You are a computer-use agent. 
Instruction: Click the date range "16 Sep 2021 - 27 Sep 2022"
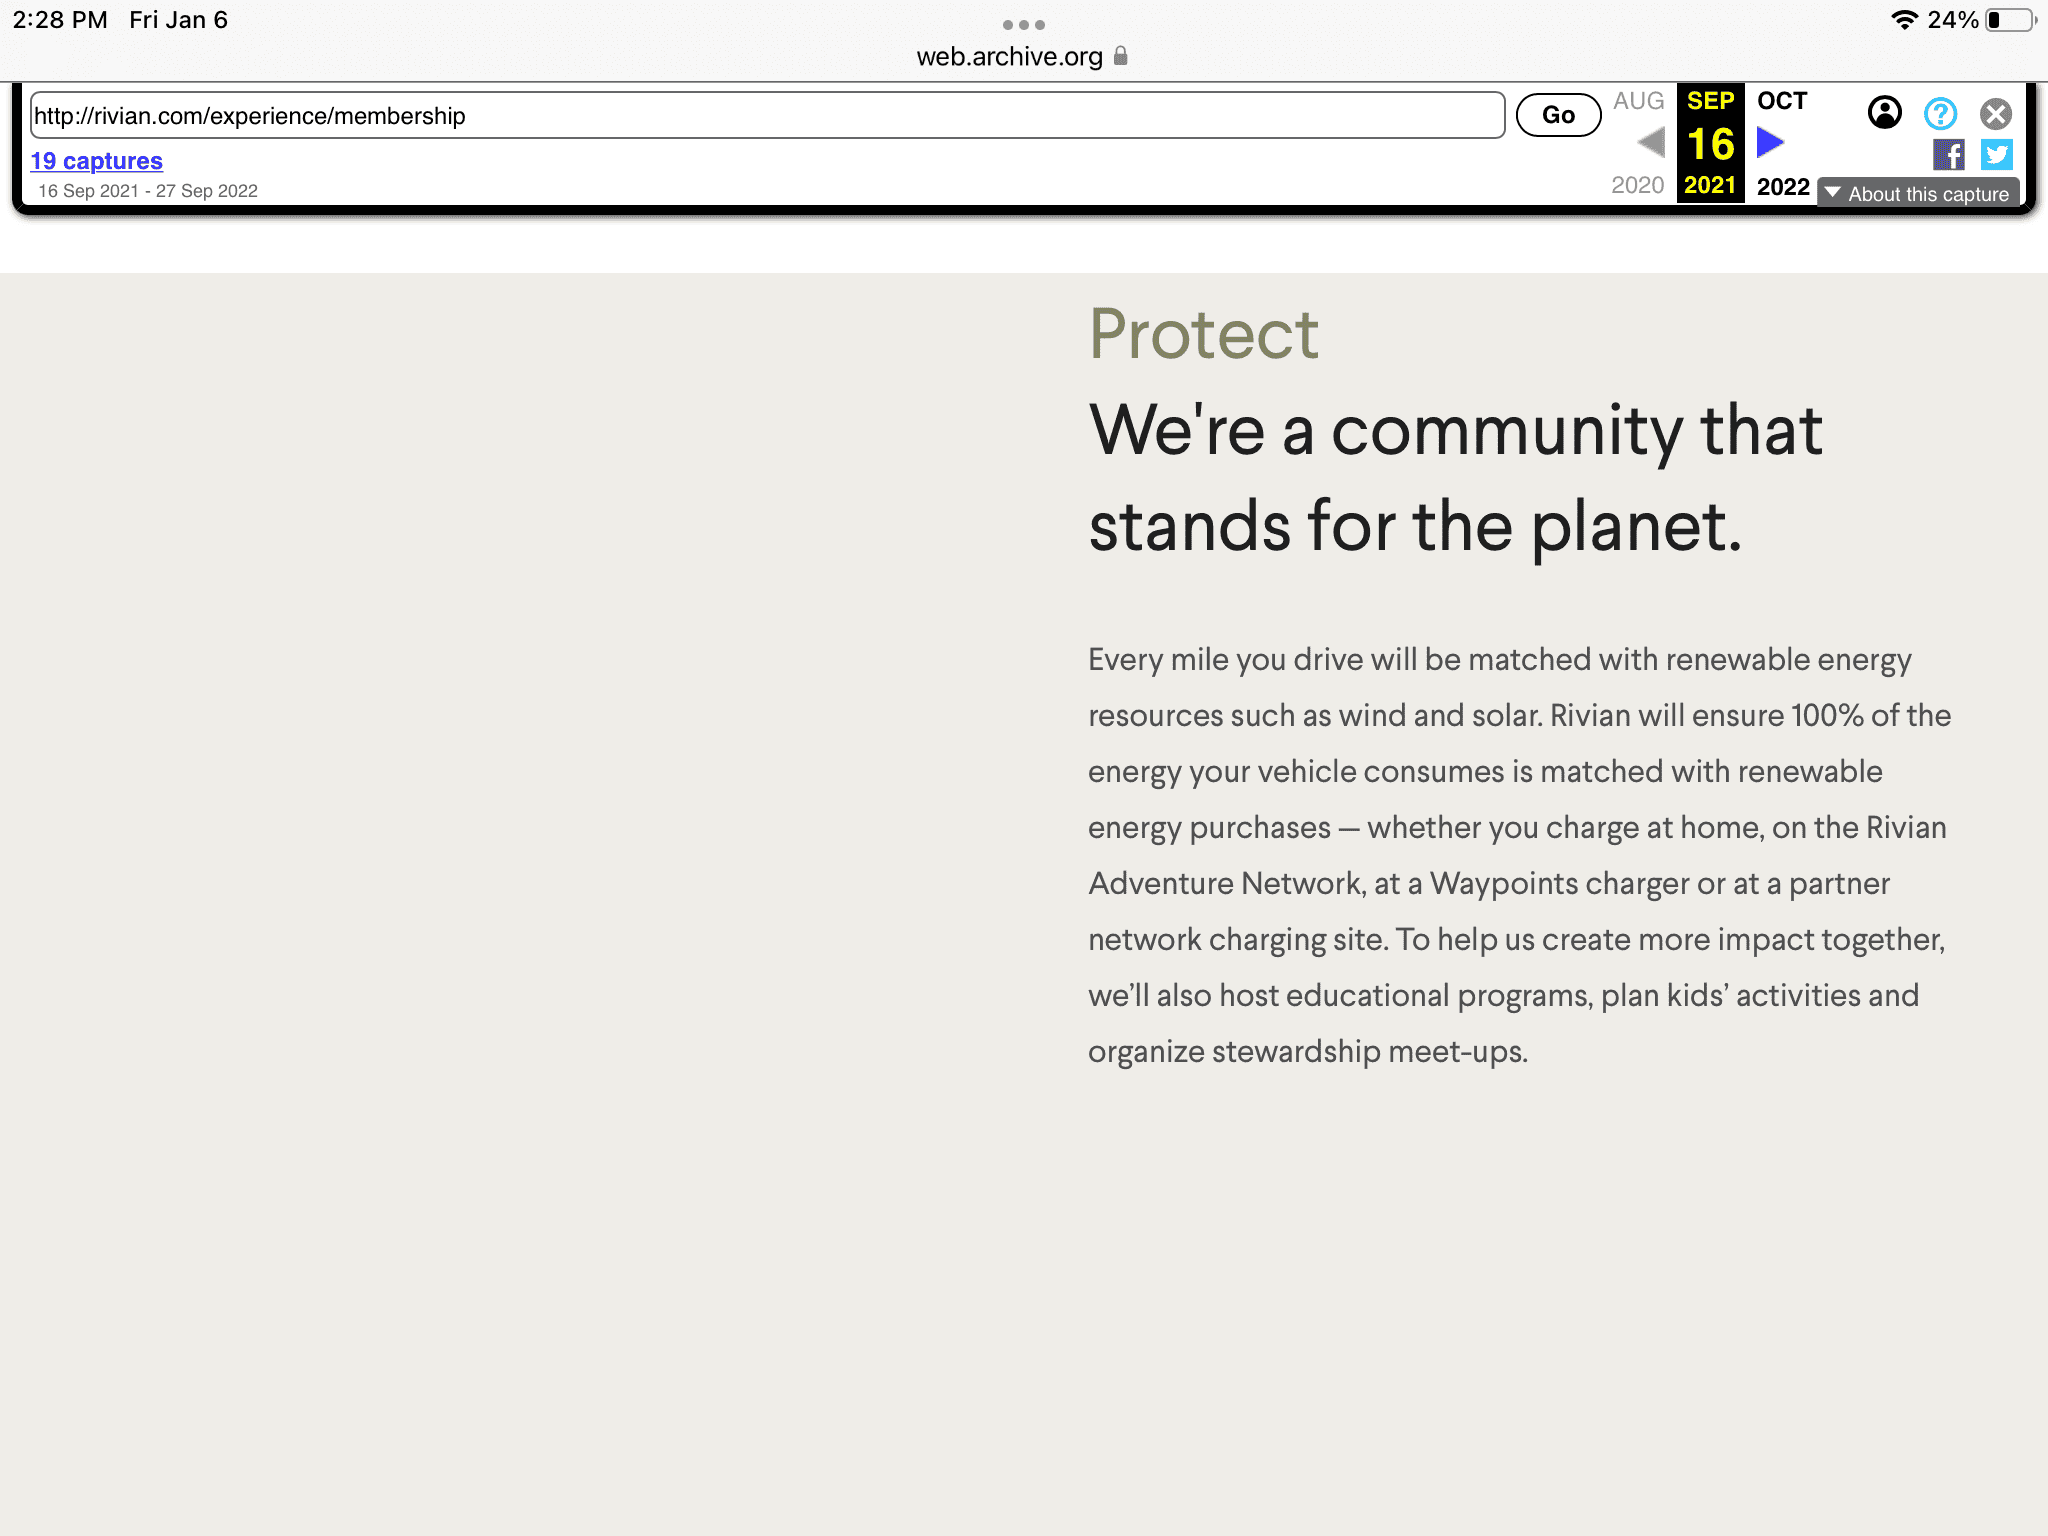click(148, 191)
